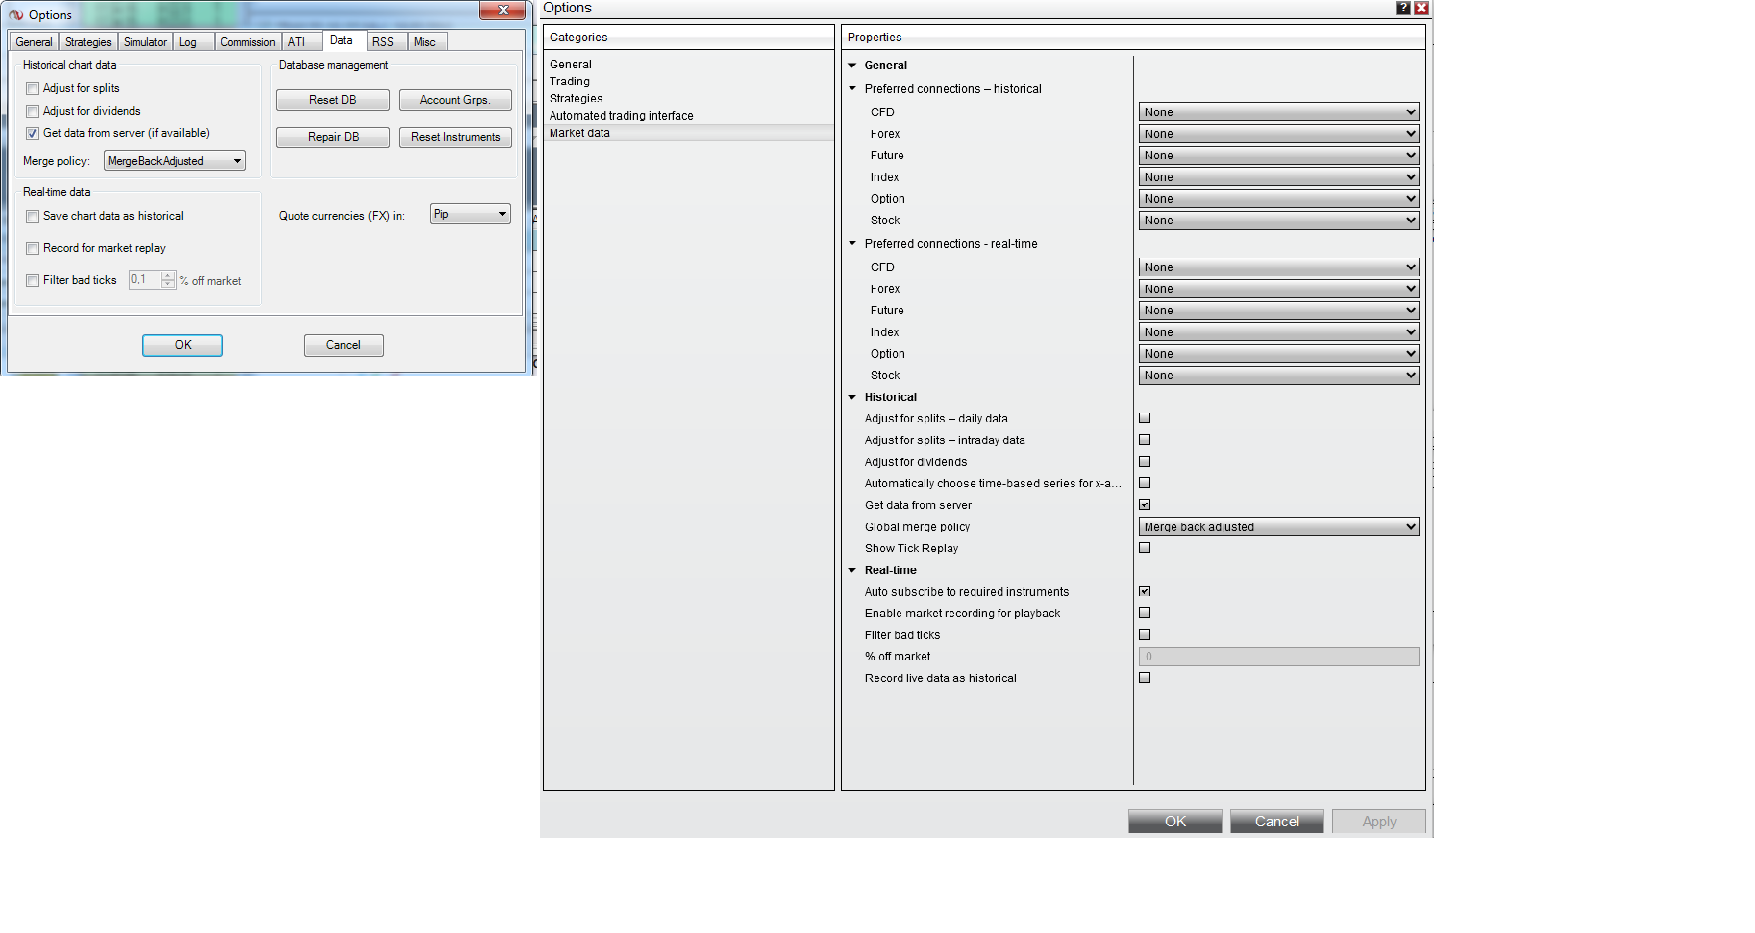This screenshot has height=933, width=1755.
Task: Select Automated trading interface category
Action: pos(622,116)
